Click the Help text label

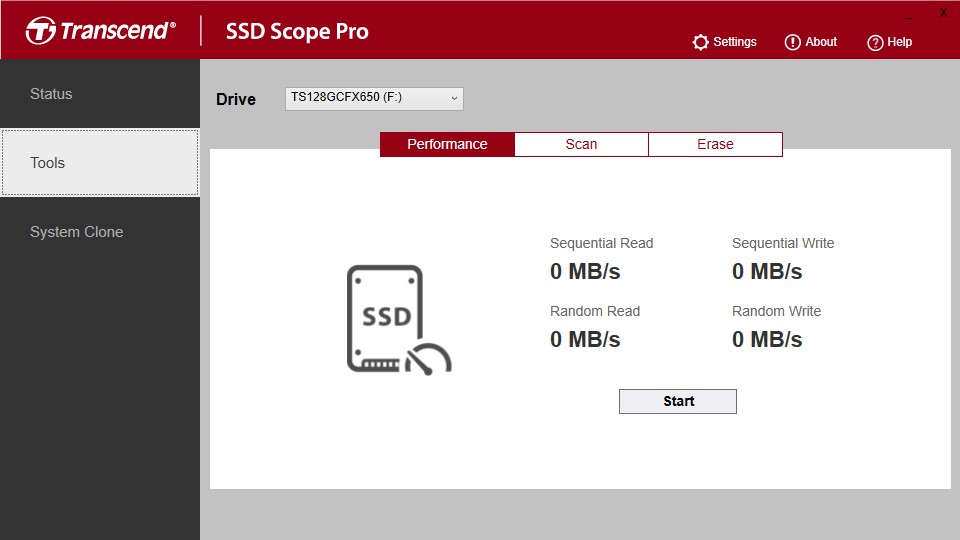tap(899, 42)
